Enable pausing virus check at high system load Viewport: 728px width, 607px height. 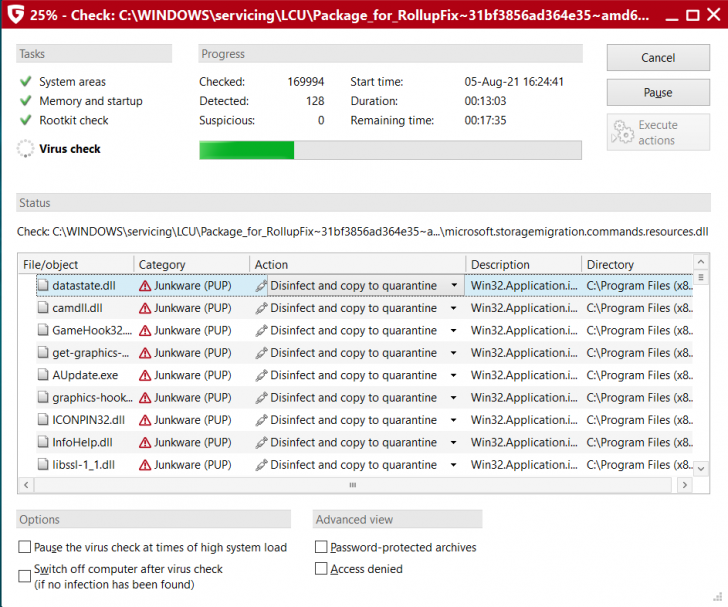25,547
